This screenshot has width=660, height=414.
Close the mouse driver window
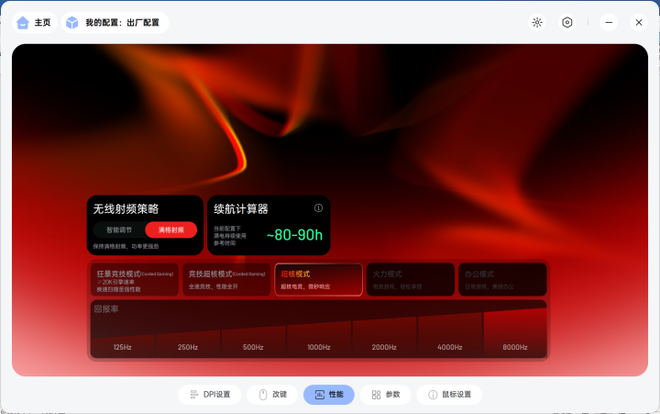(639, 22)
